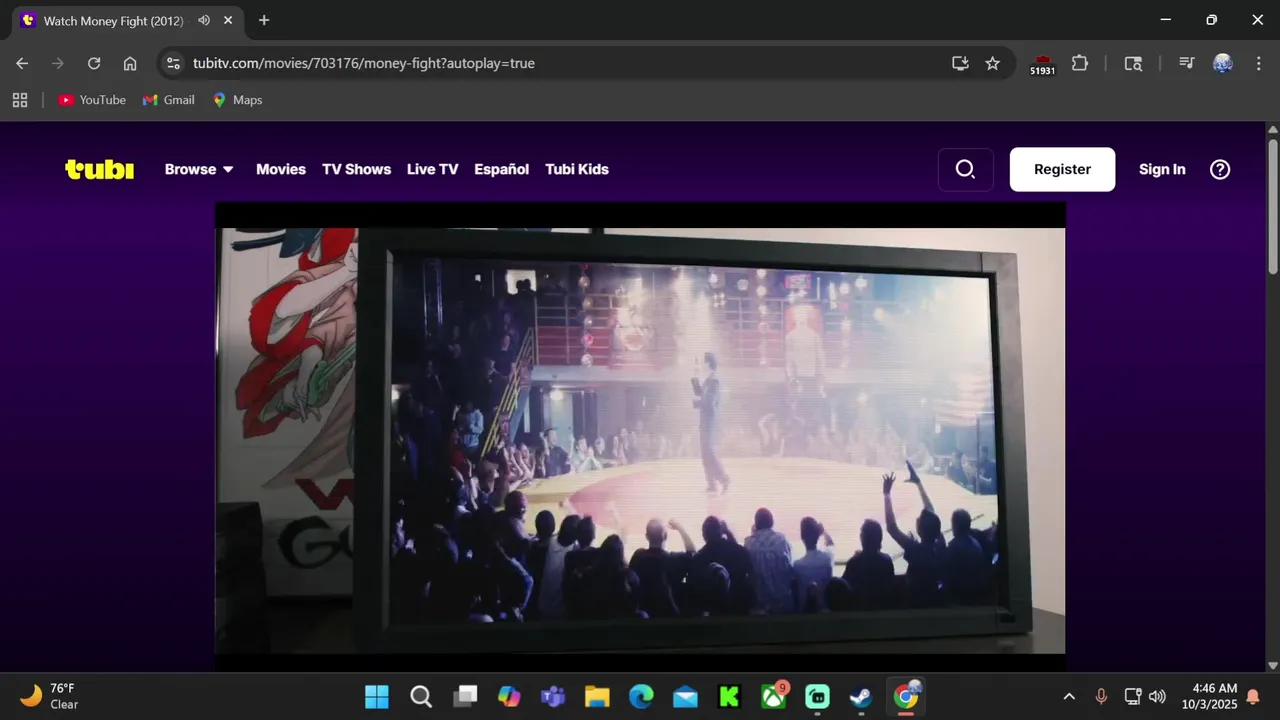This screenshot has height=720, width=1280.
Task: Open the Gmail bookmark
Action: coord(169,100)
